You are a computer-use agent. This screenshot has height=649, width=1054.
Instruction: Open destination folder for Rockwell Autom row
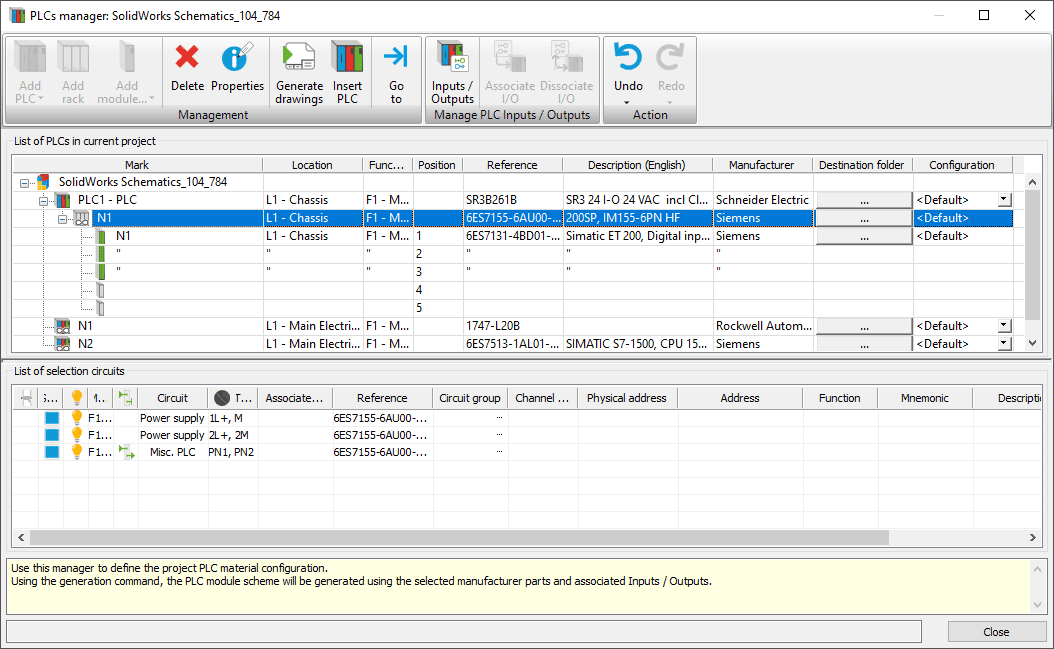click(864, 326)
